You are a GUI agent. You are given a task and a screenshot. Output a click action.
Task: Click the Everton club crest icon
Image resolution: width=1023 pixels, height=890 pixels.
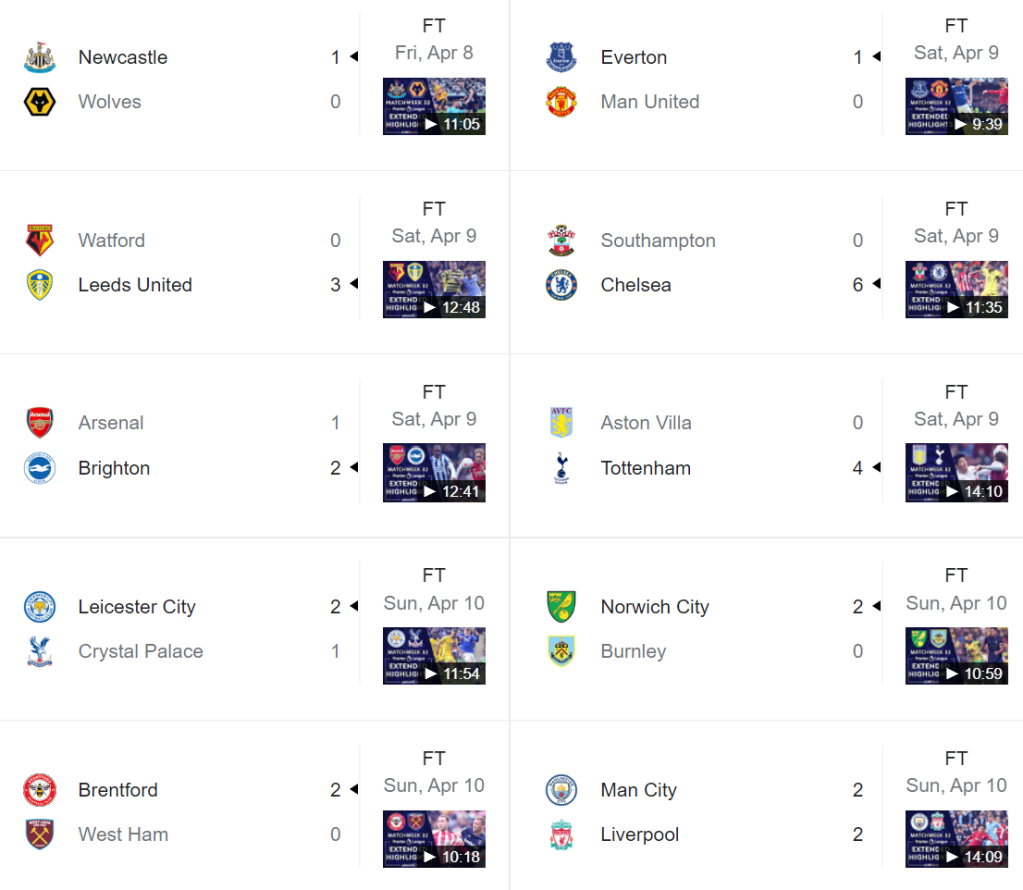pos(562,57)
